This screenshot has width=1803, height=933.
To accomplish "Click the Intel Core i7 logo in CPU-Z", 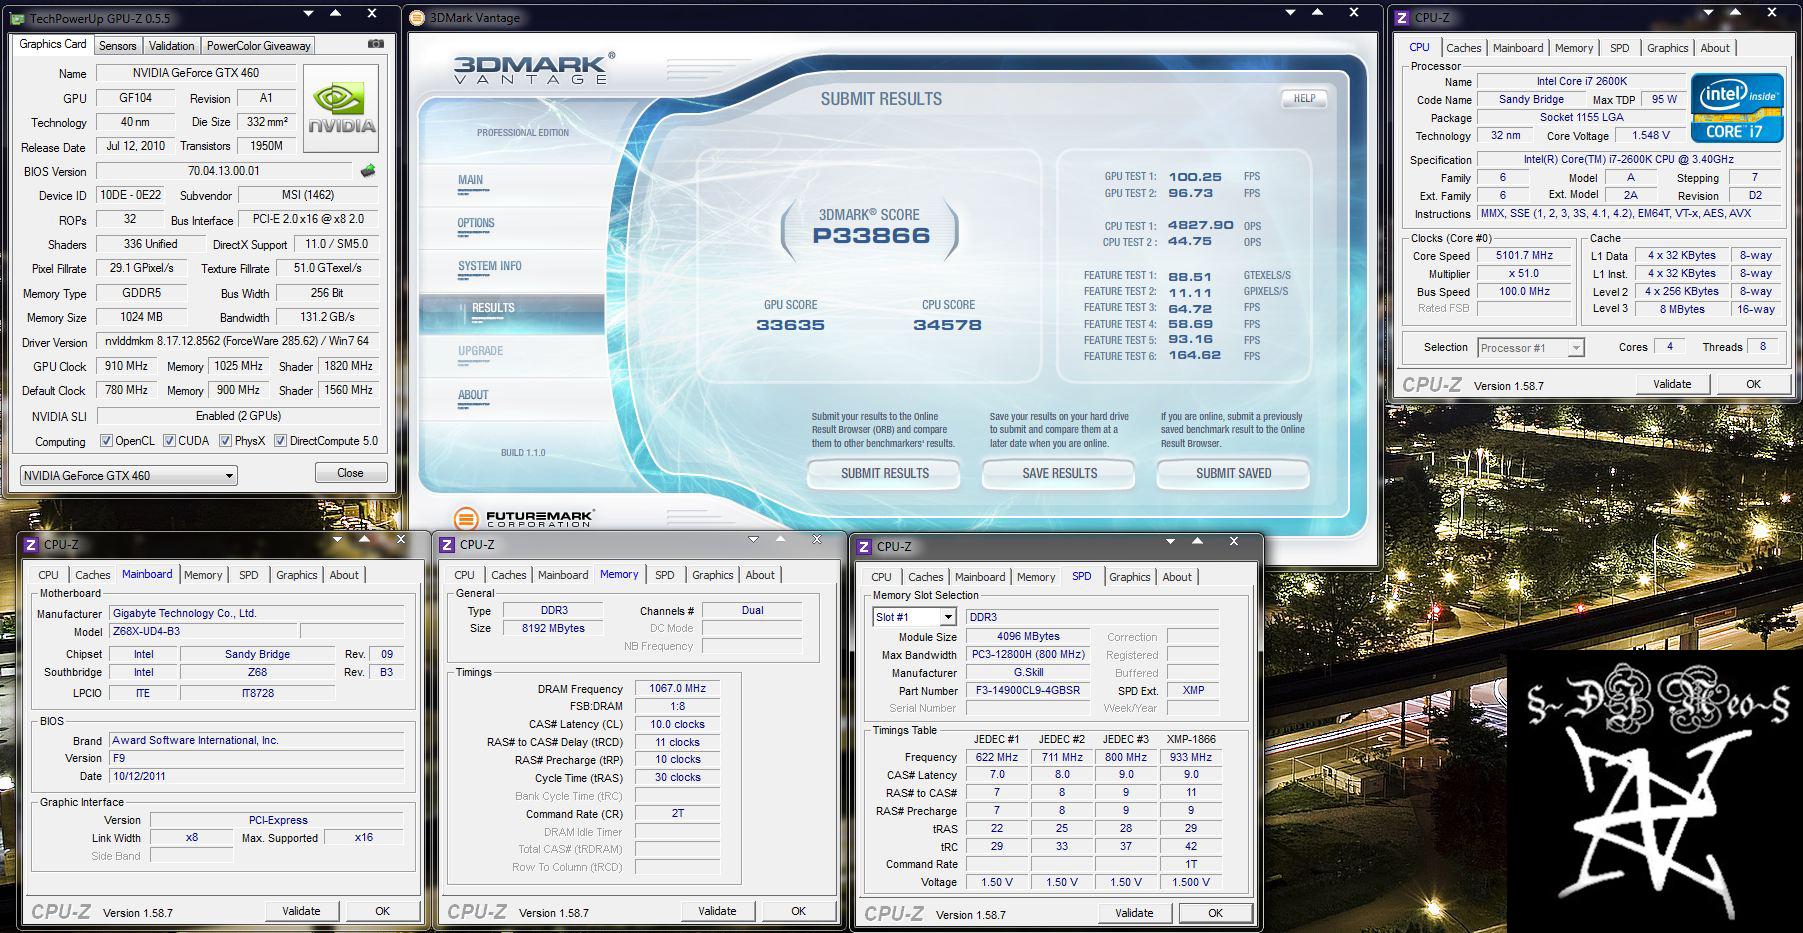I will (x=1737, y=108).
